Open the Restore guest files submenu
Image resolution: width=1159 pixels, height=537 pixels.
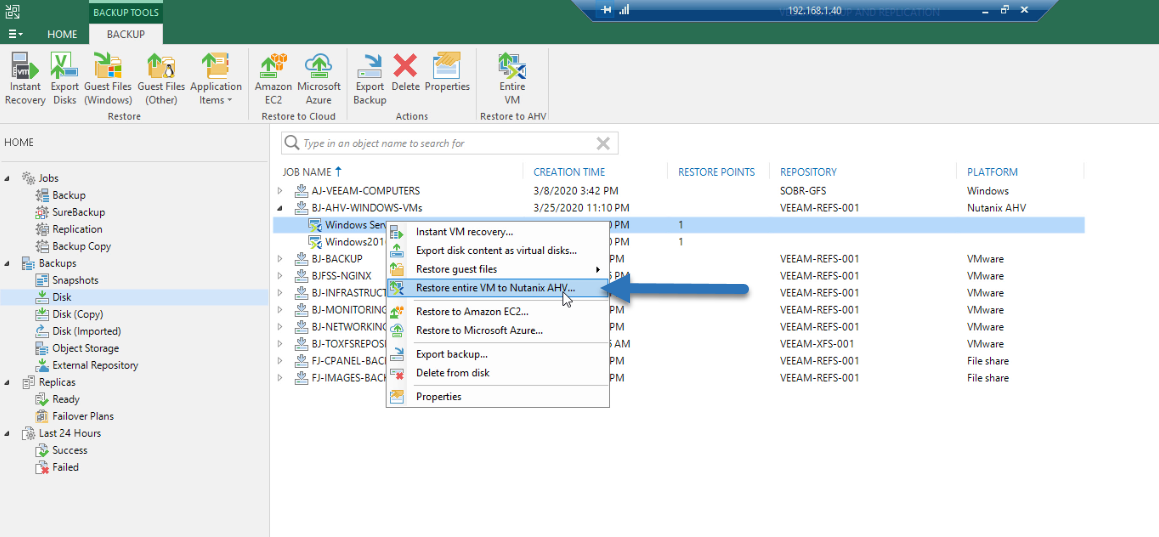pyautogui.click(x=497, y=269)
